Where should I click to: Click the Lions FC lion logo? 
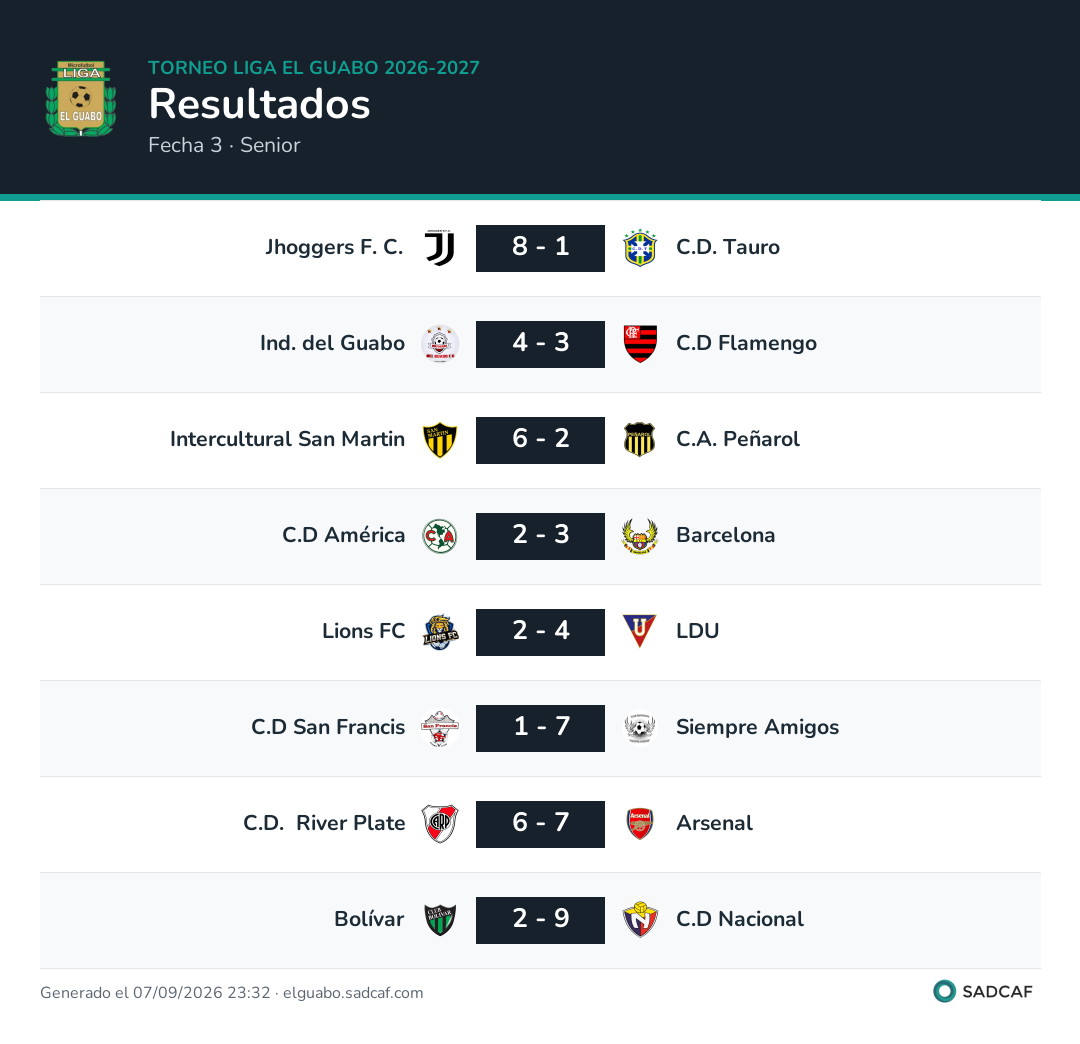click(x=439, y=632)
